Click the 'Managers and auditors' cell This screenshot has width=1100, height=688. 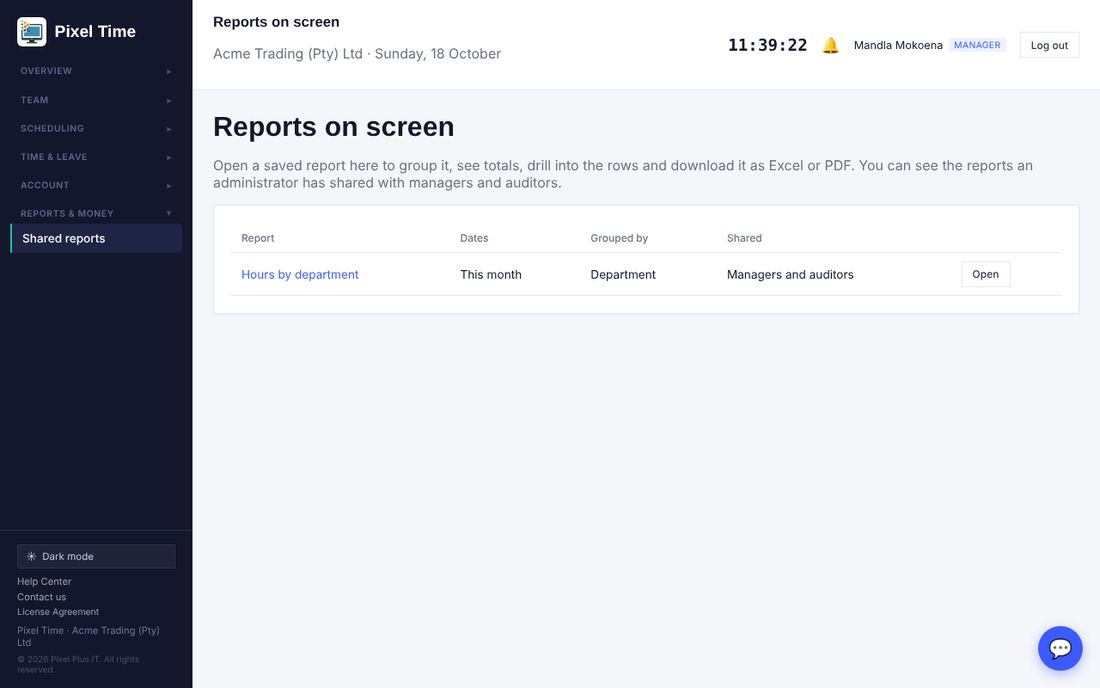click(790, 274)
